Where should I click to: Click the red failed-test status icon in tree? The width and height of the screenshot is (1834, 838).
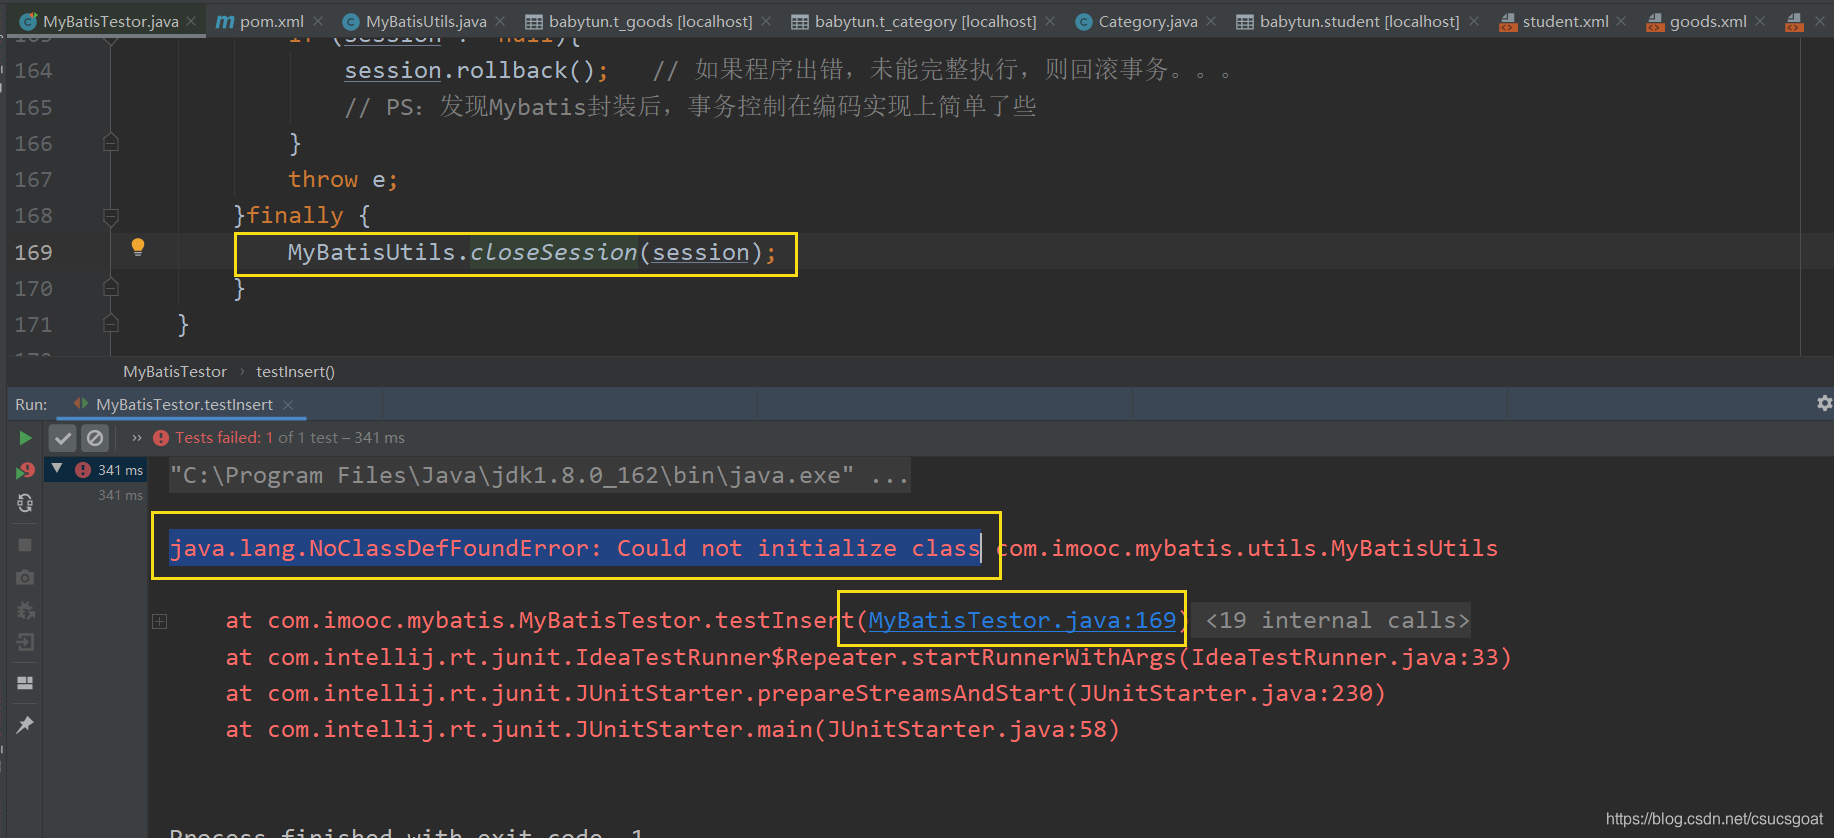point(83,470)
